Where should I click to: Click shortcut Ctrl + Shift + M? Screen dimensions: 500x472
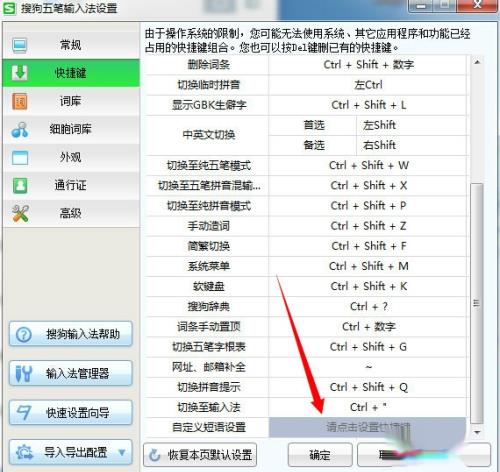pyautogui.click(x=368, y=266)
